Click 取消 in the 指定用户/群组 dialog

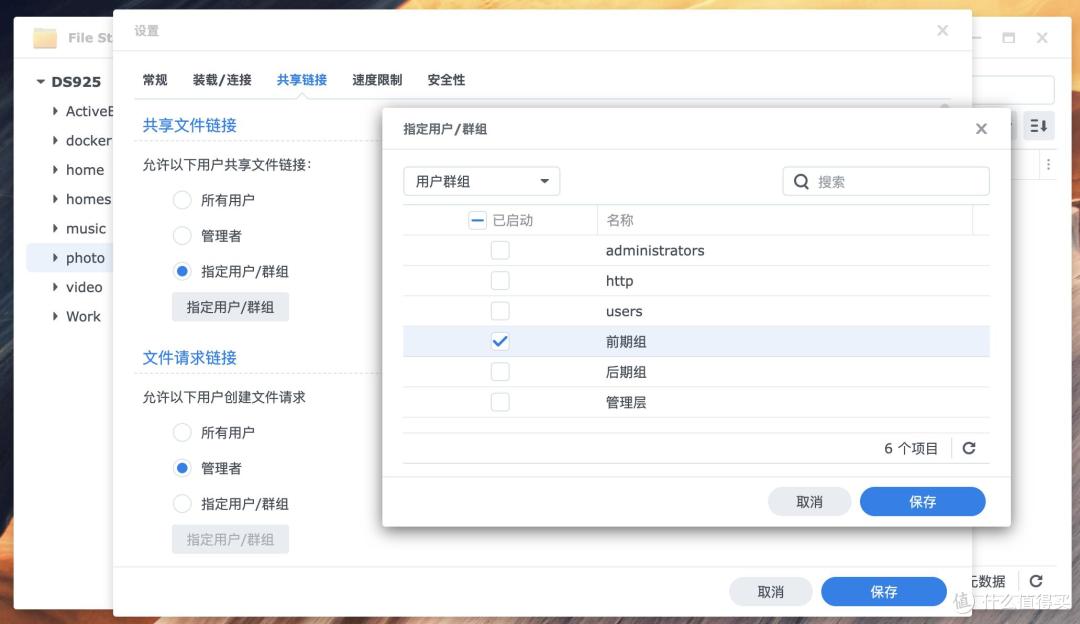pyautogui.click(x=809, y=501)
